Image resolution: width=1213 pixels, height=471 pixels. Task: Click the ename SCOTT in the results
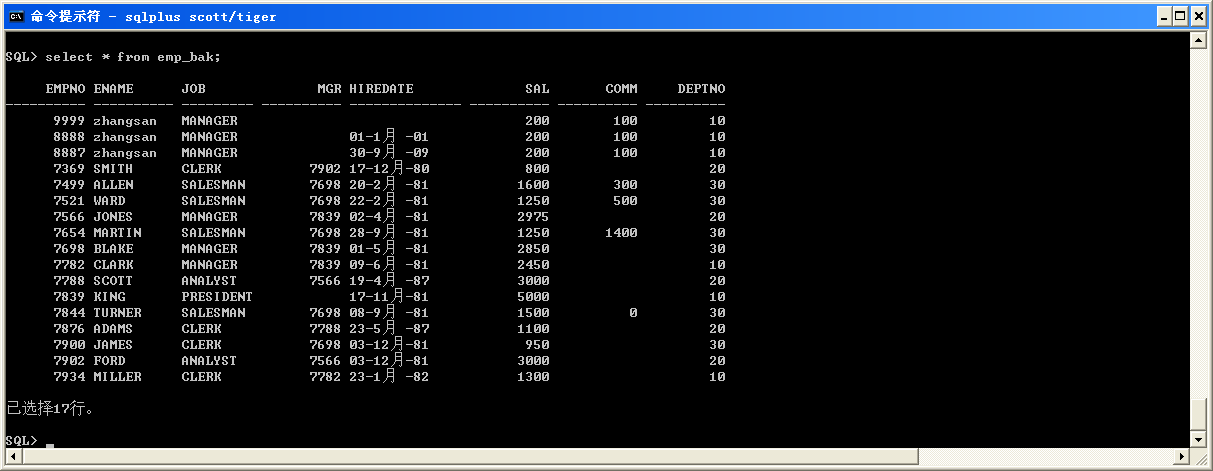point(113,281)
